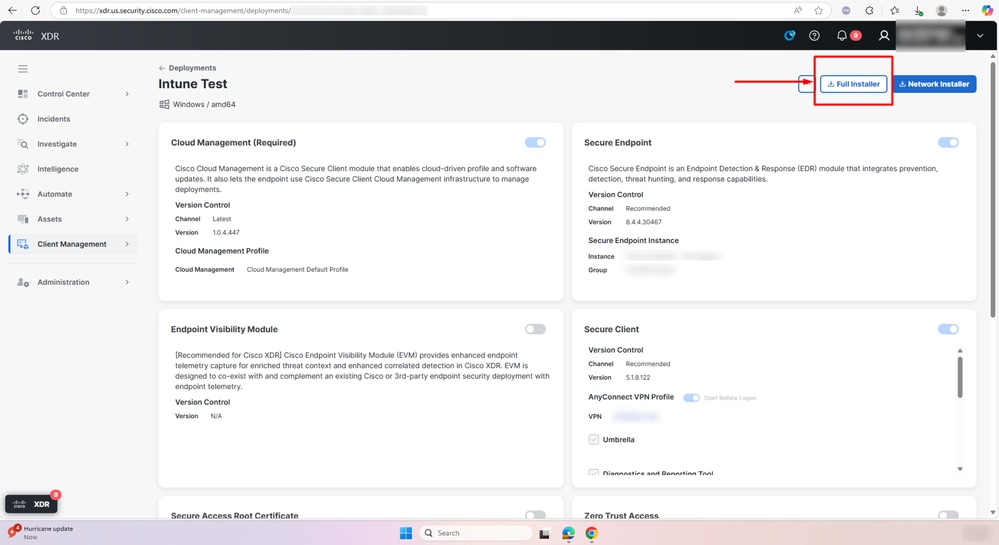
Task: Download the Full Installer
Action: click(853, 84)
